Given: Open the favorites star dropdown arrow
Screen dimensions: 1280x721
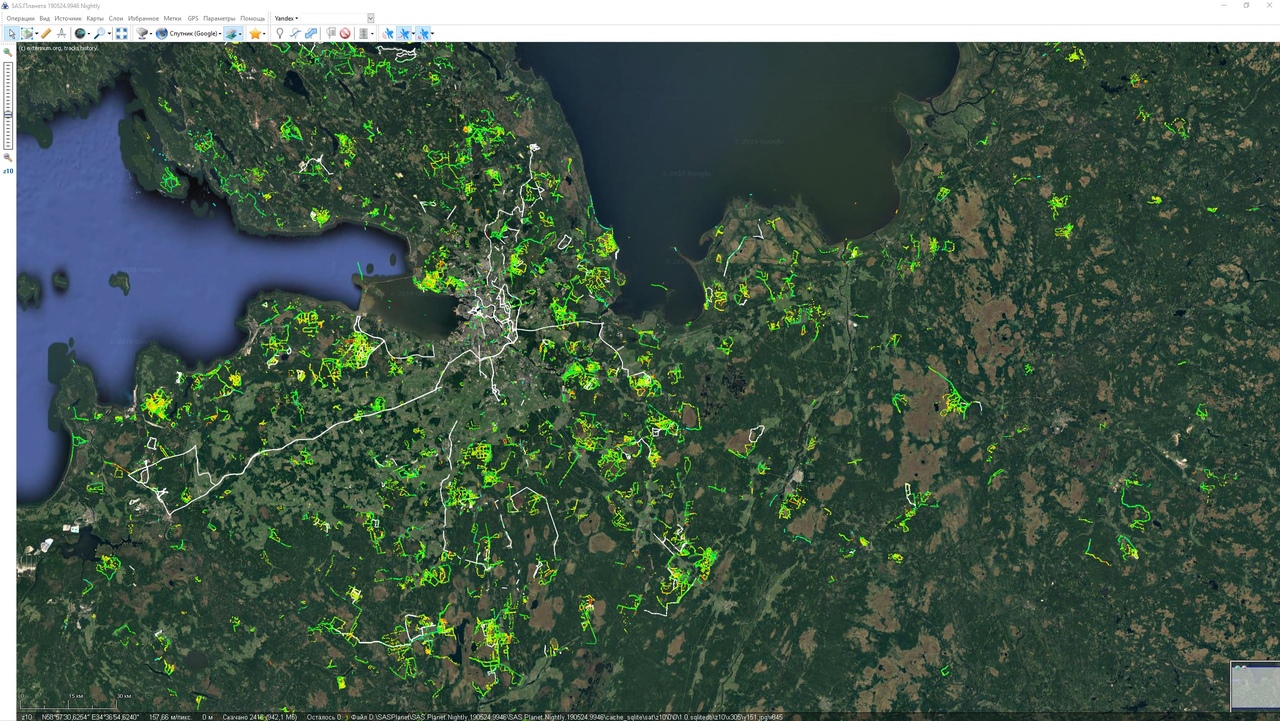Looking at the screenshot, I should click(264, 34).
